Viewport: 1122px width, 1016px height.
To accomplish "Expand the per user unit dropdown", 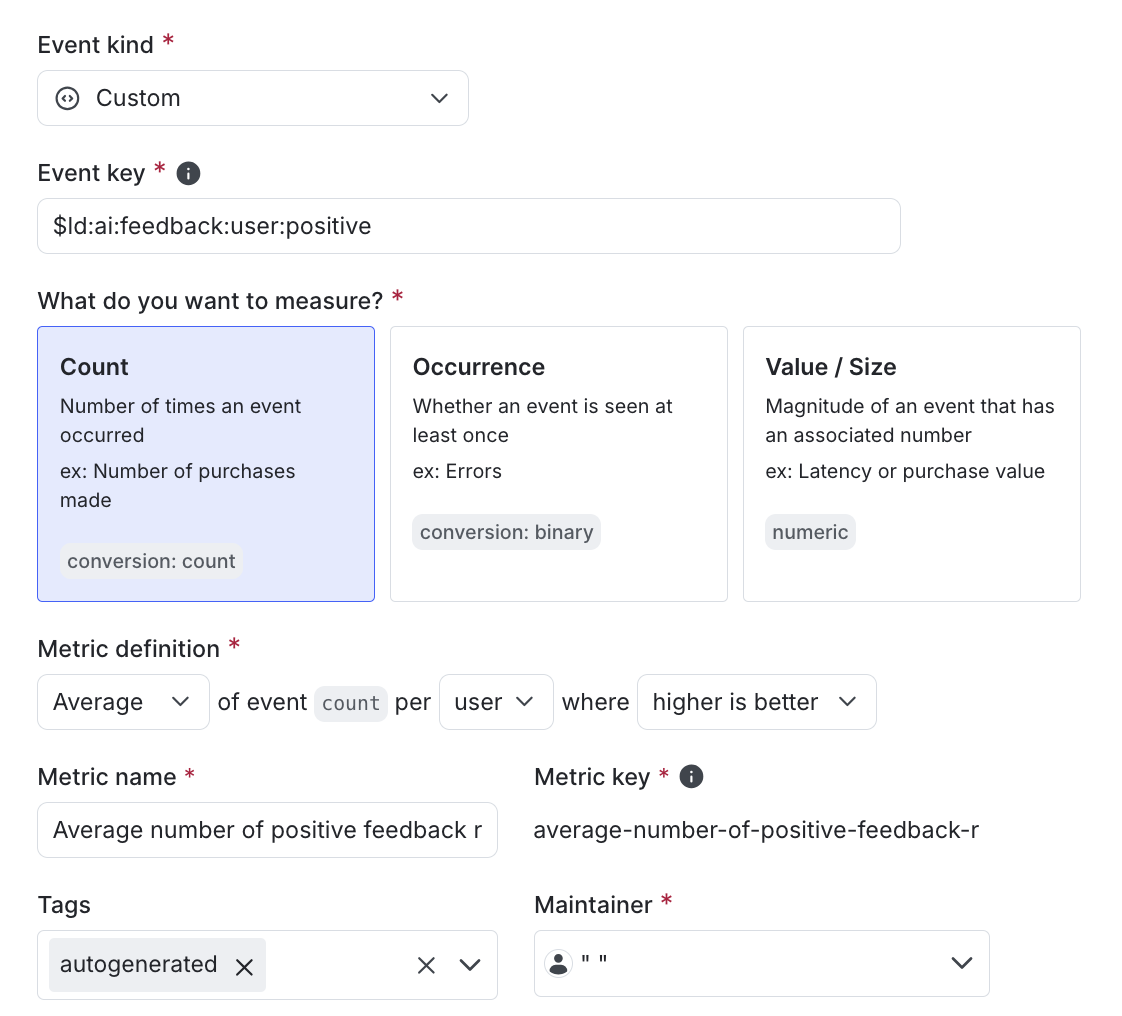I will tap(496, 702).
